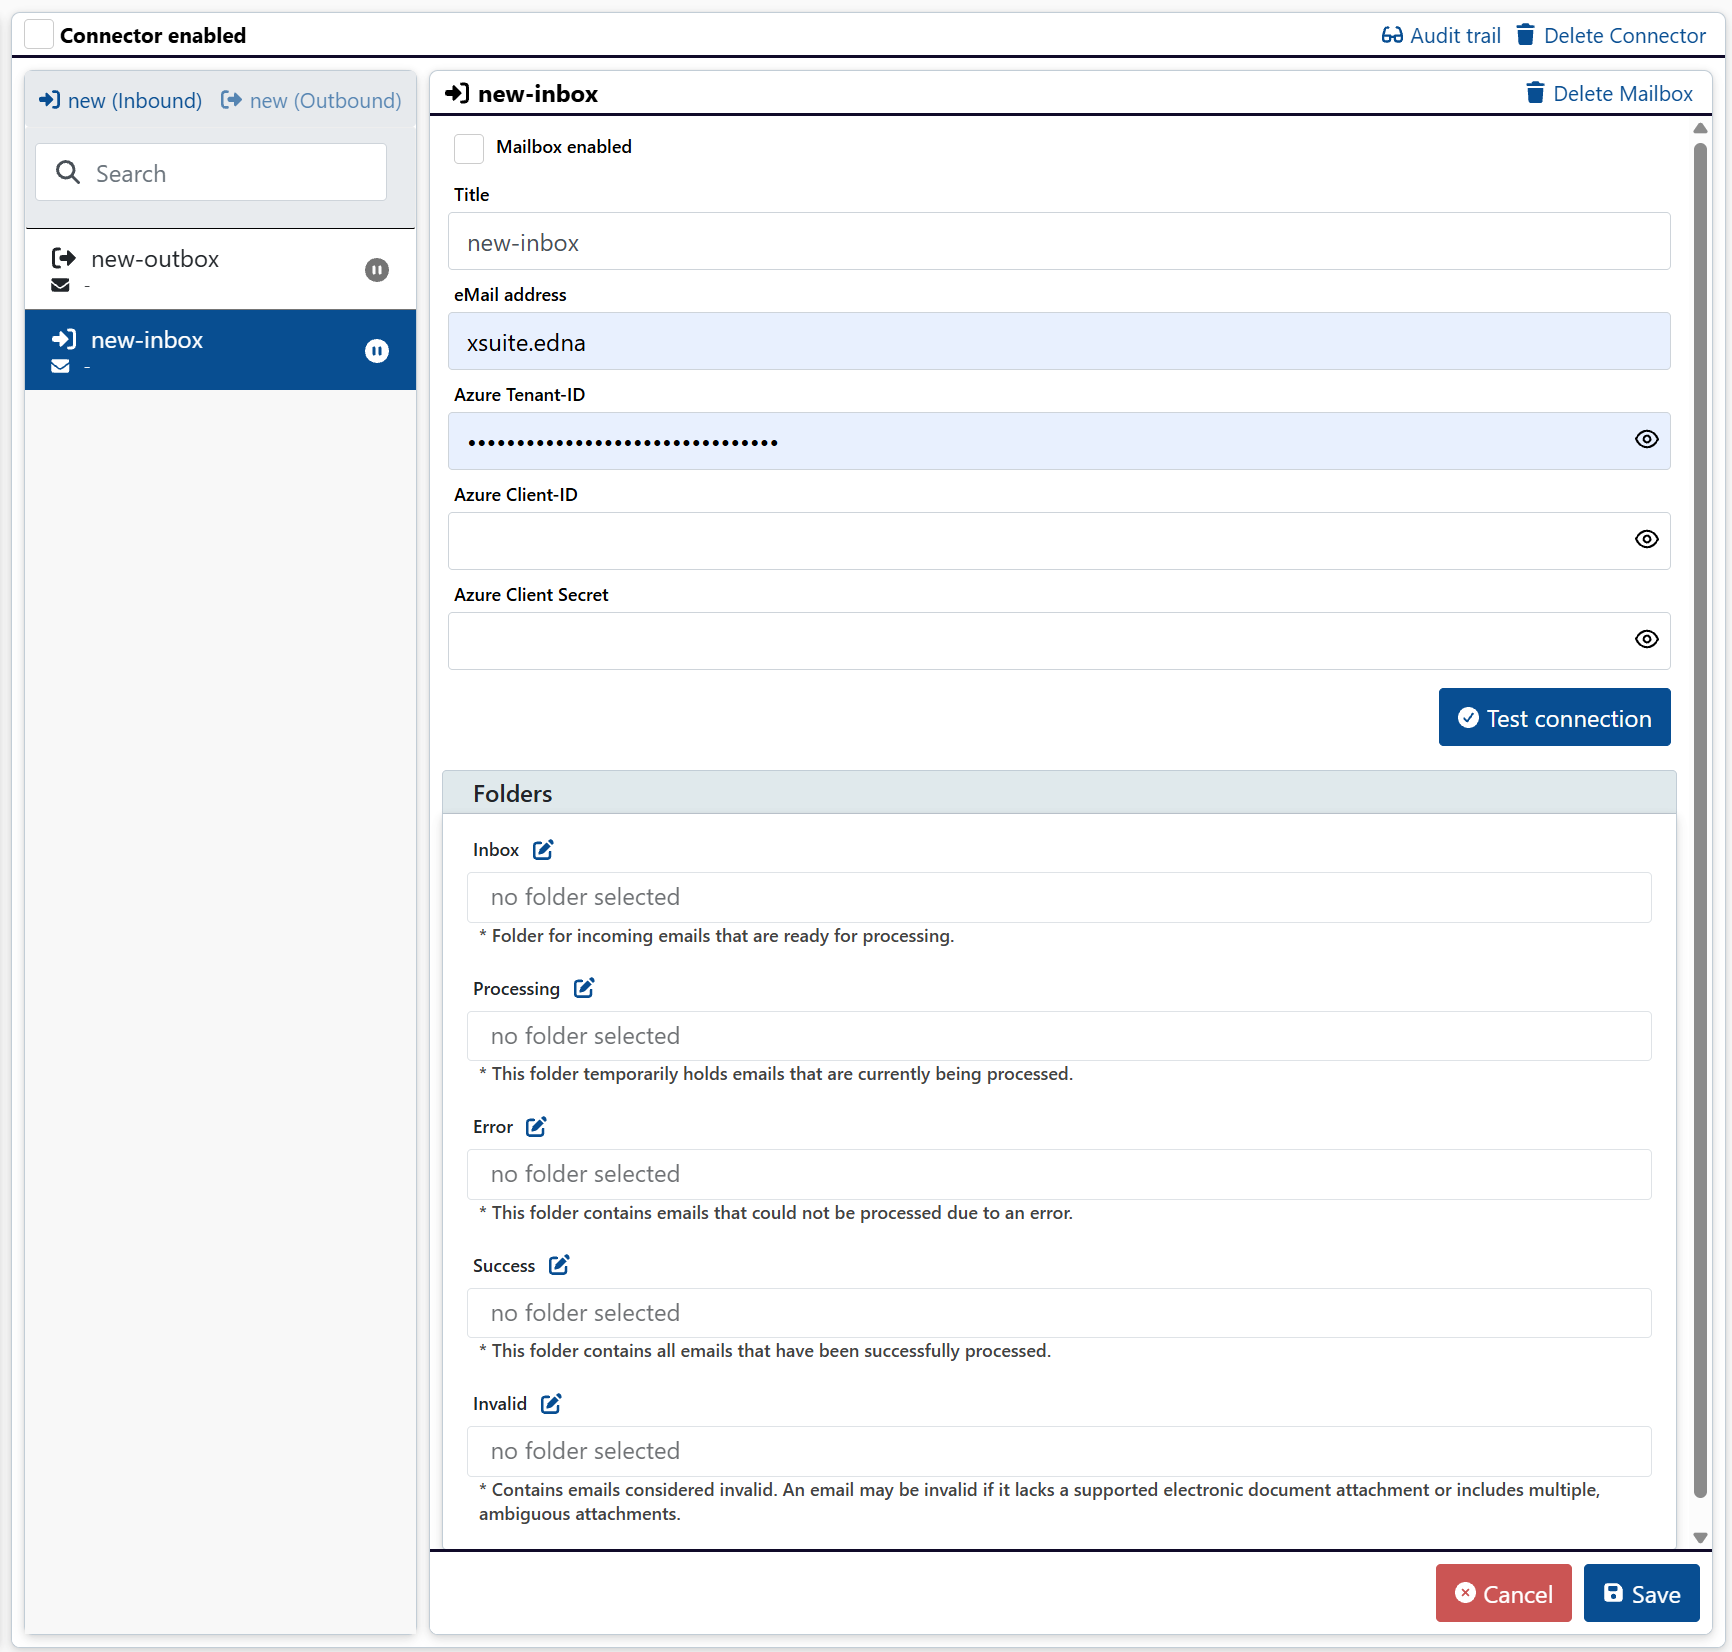The image size is (1732, 1652).
Task: Switch to the new (Inbound) tab
Action: pos(119,100)
